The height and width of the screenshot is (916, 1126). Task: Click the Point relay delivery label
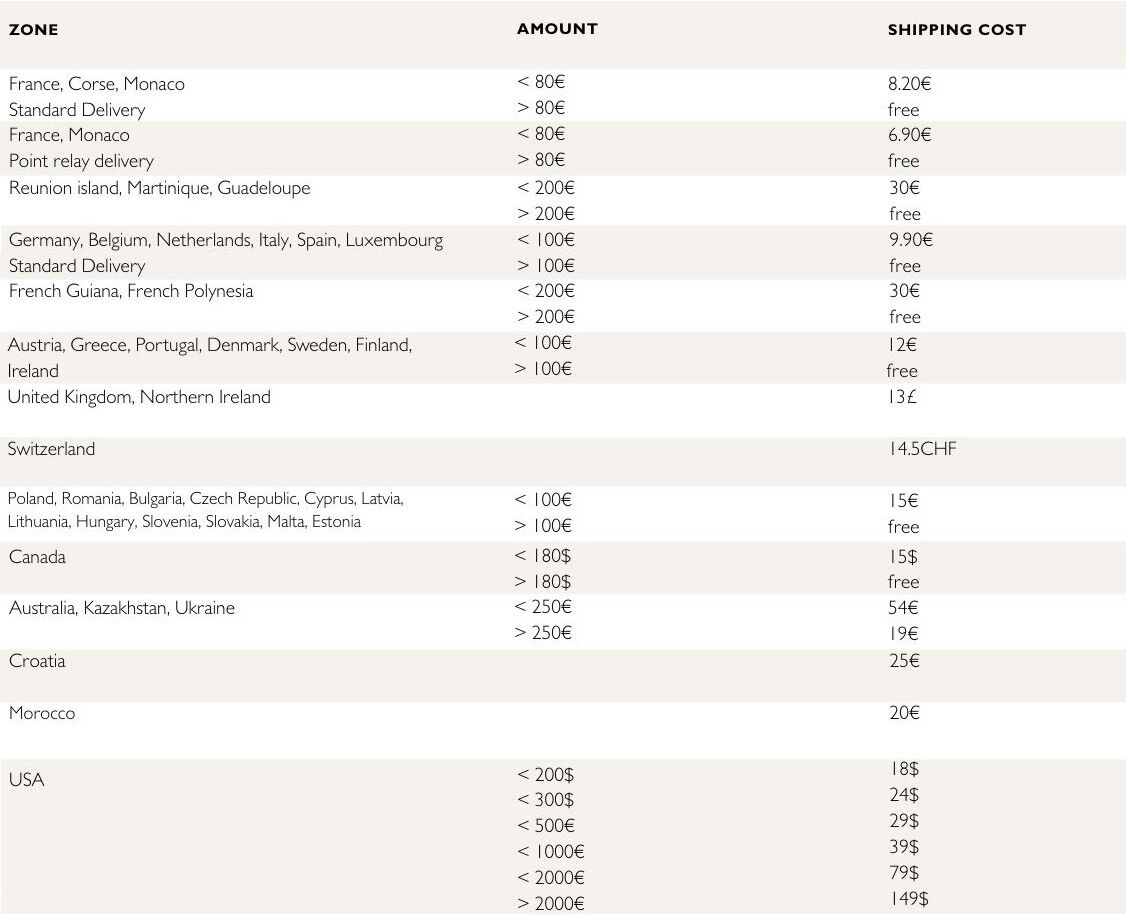pyautogui.click(x=81, y=161)
